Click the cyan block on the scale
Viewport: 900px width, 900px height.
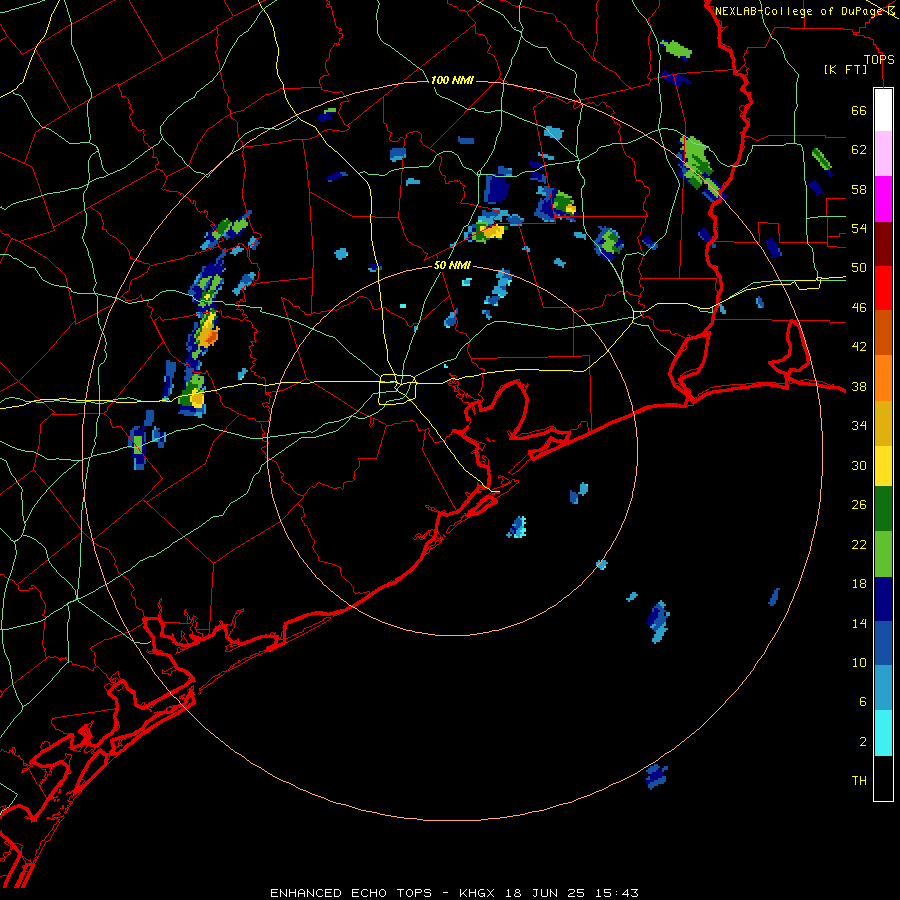tap(883, 733)
